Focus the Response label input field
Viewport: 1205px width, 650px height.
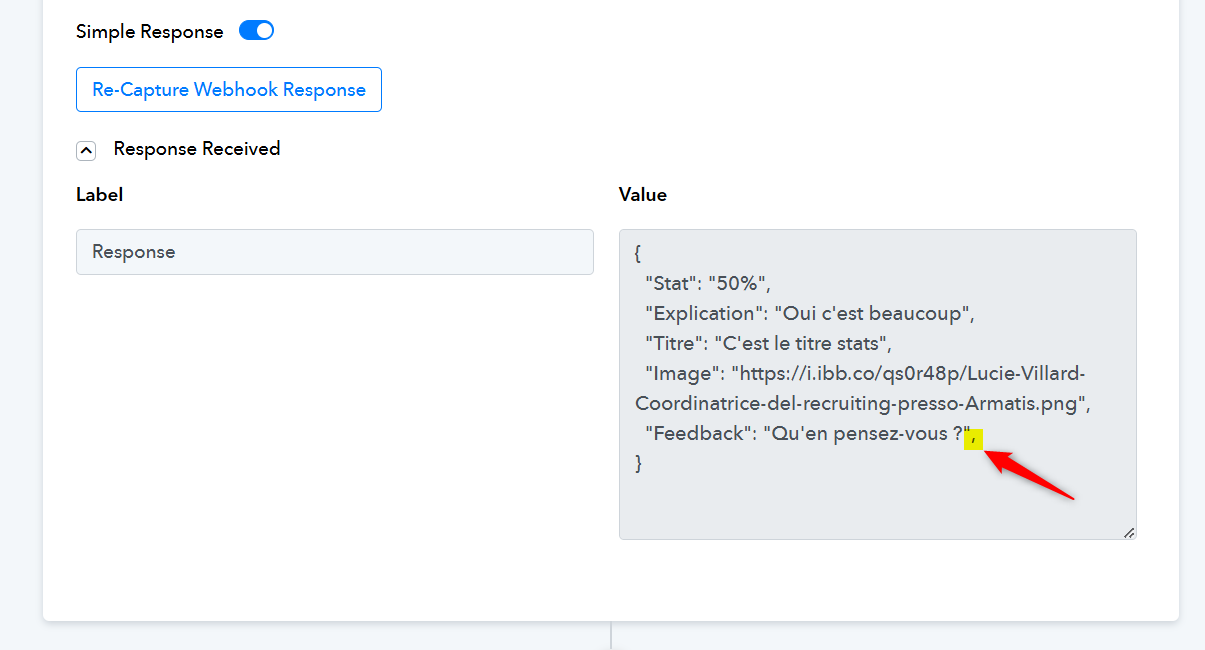(x=335, y=252)
